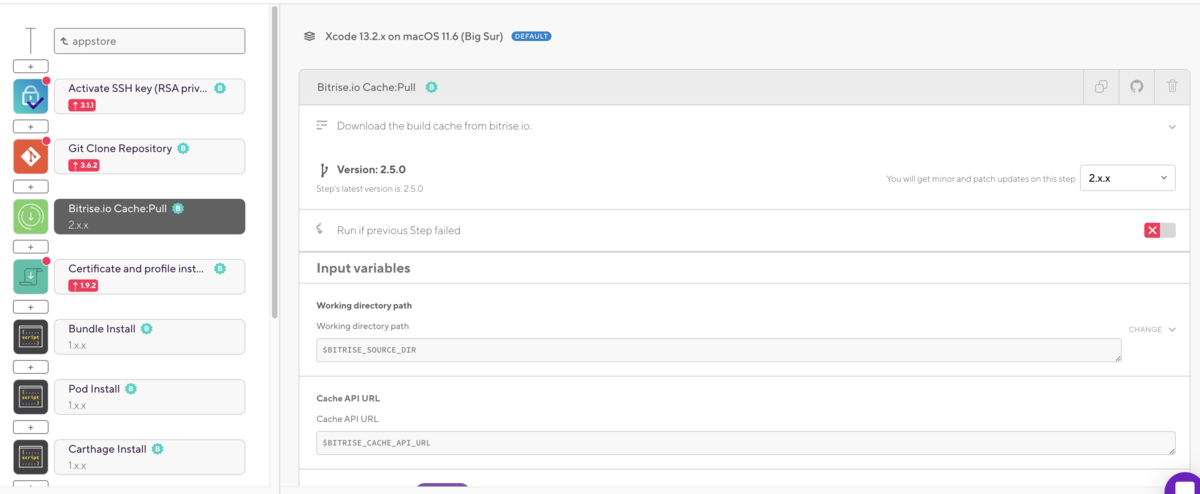Click the verified badge on Pod Install
1200x494 pixels.
click(x=131, y=389)
